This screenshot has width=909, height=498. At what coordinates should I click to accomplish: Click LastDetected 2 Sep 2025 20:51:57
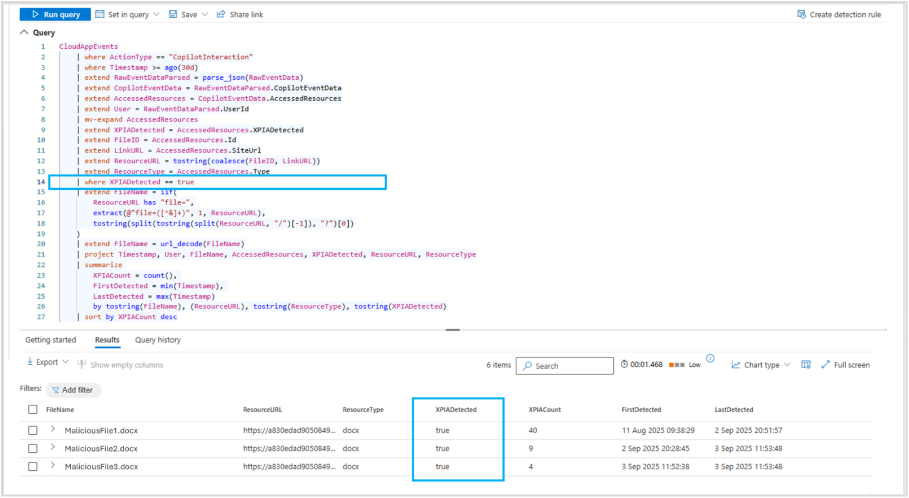pyautogui.click(x=748, y=431)
